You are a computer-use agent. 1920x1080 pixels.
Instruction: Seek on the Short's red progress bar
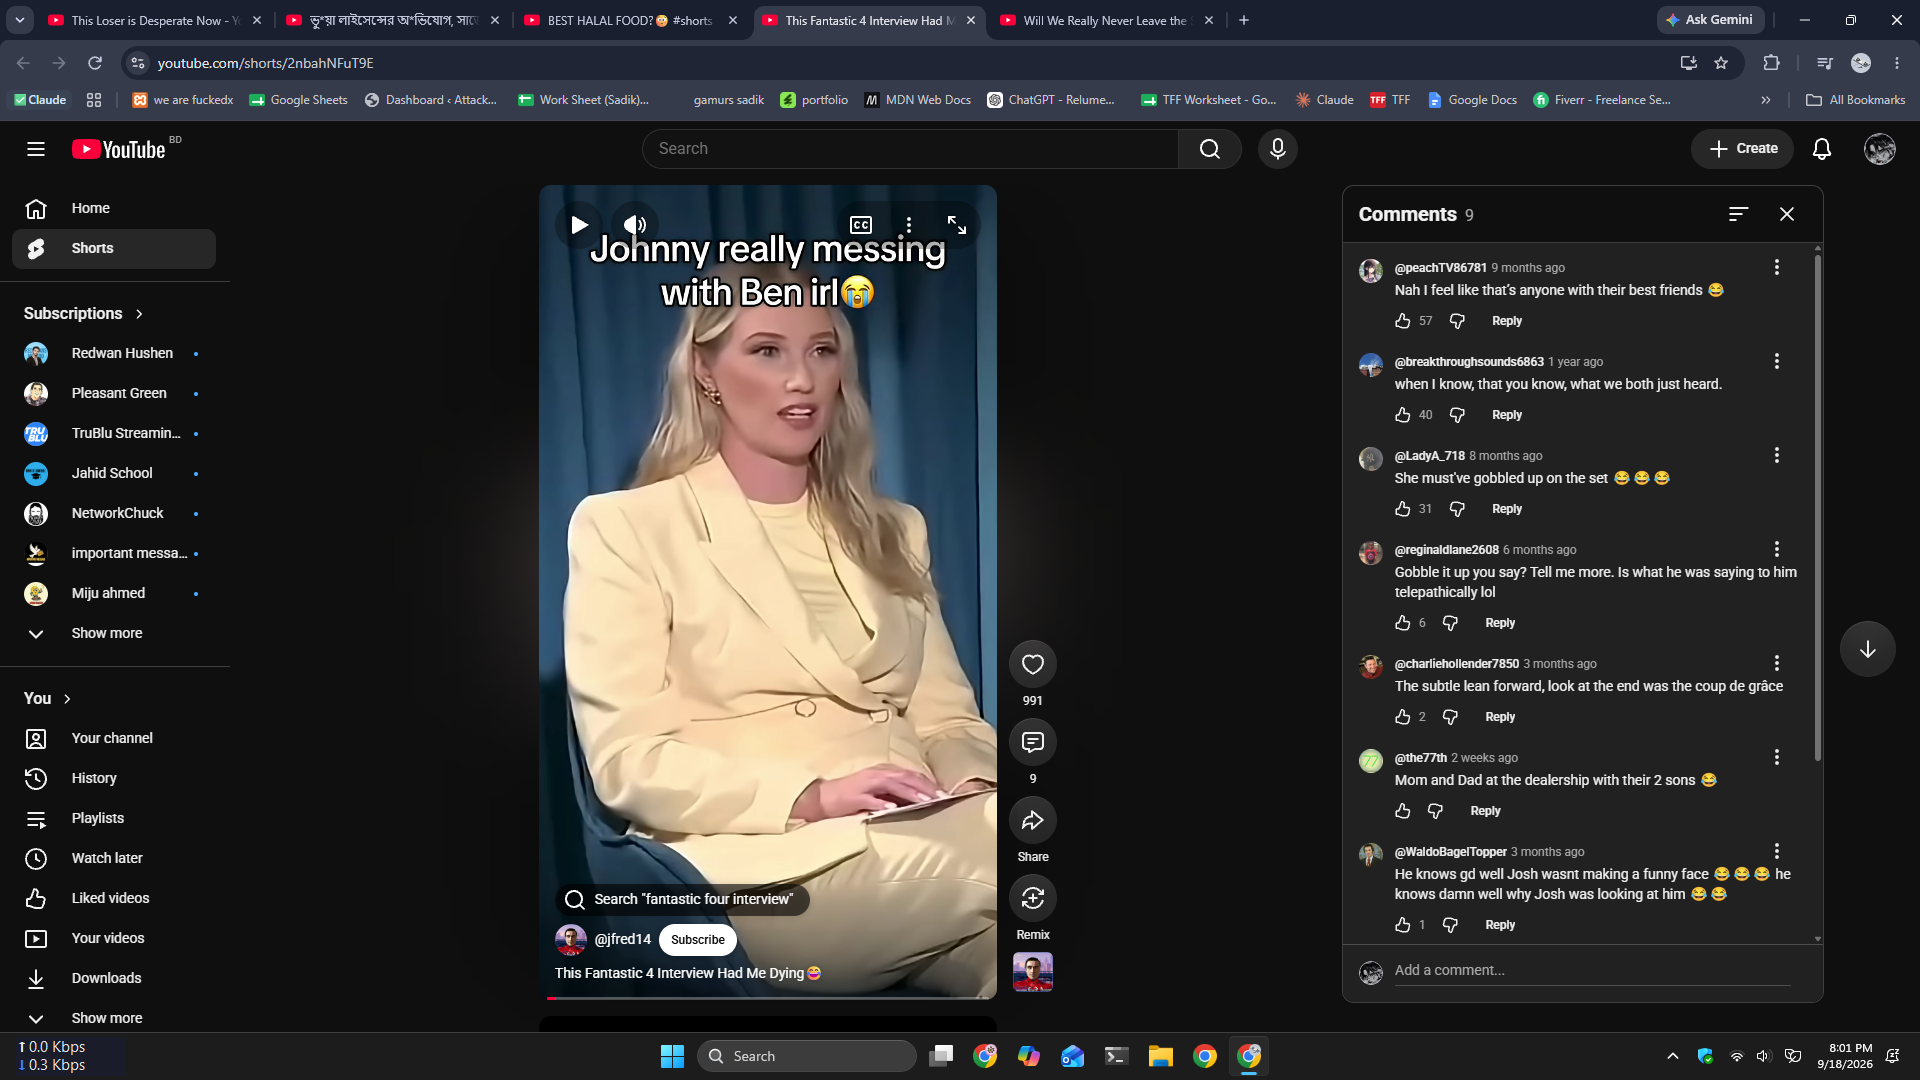[770, 997]
